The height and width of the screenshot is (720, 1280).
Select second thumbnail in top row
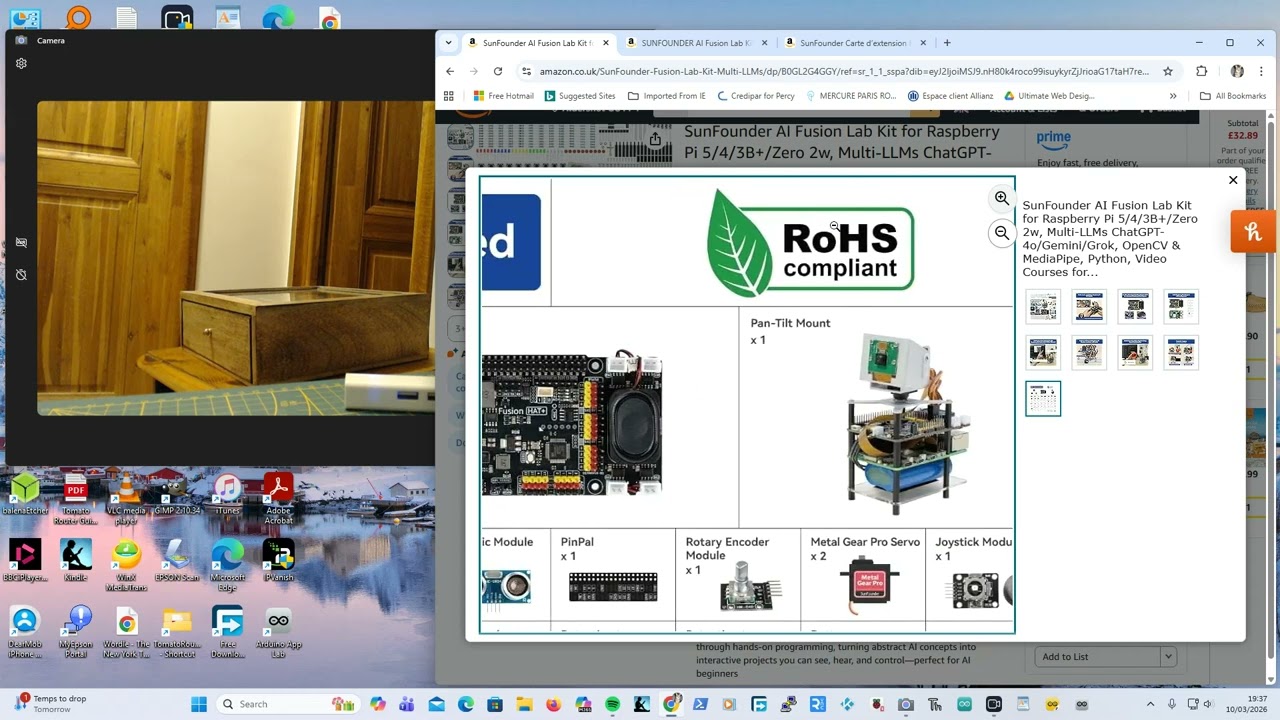1089,307
